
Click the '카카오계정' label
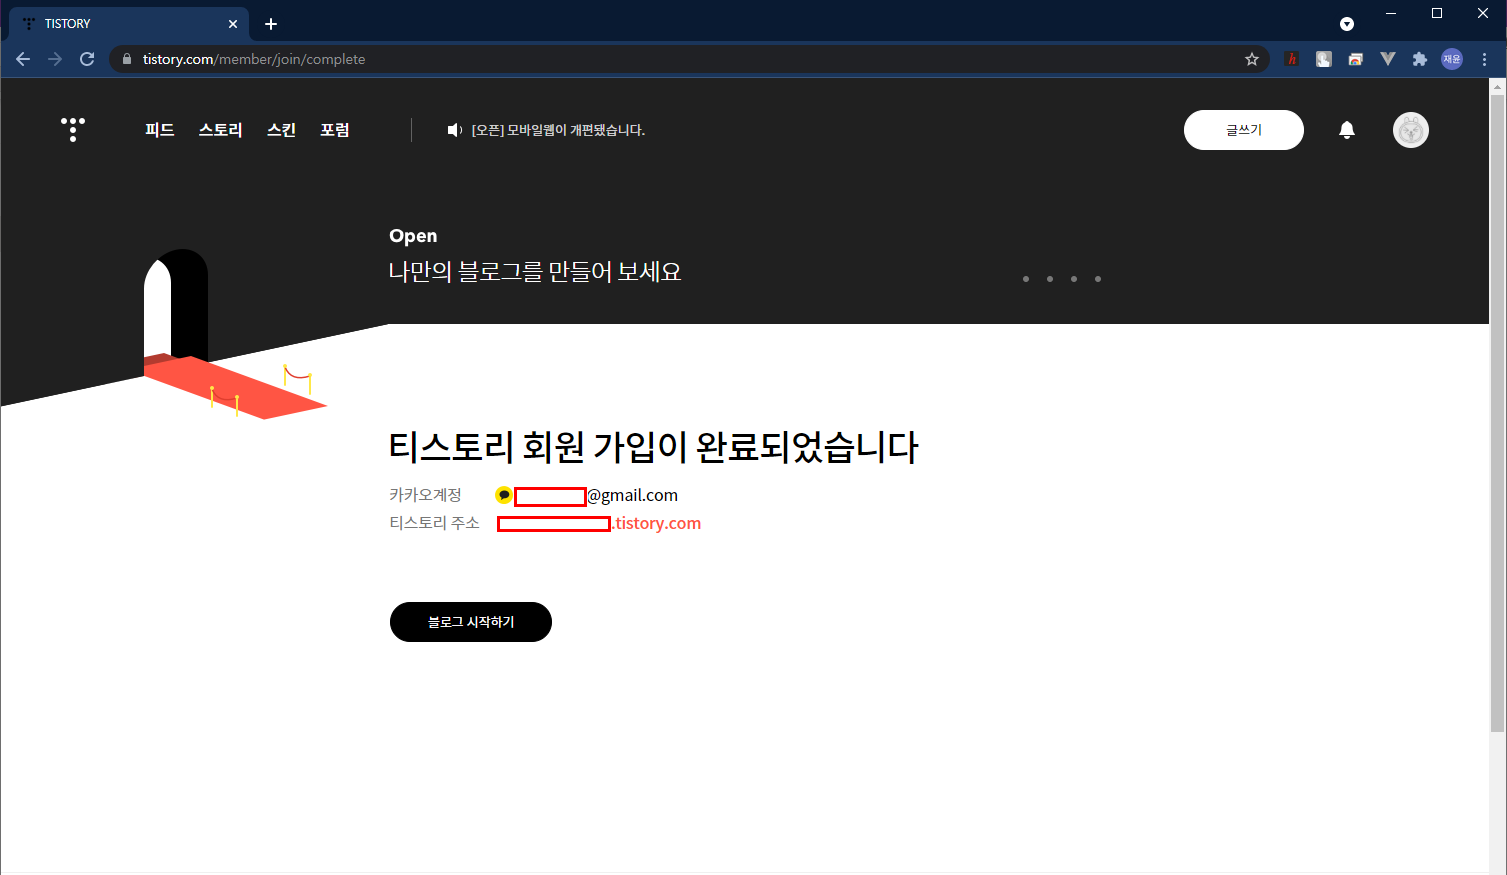[425, 495]
